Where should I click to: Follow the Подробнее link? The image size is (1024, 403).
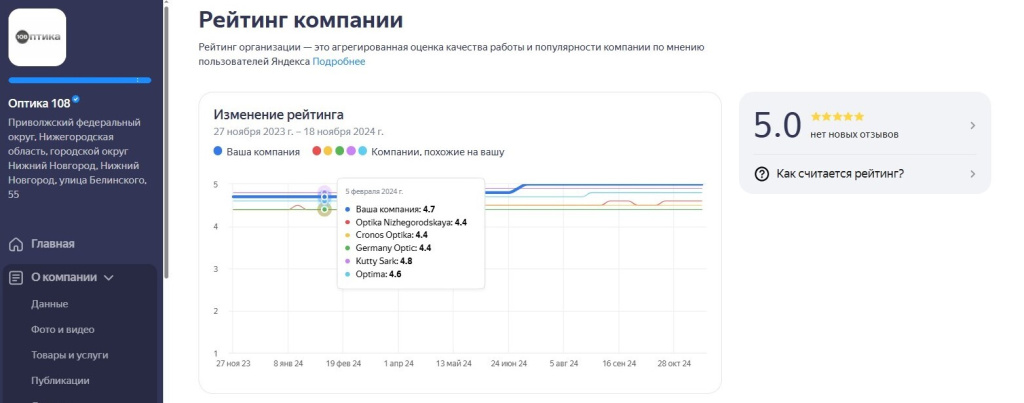tap(339, 61)
